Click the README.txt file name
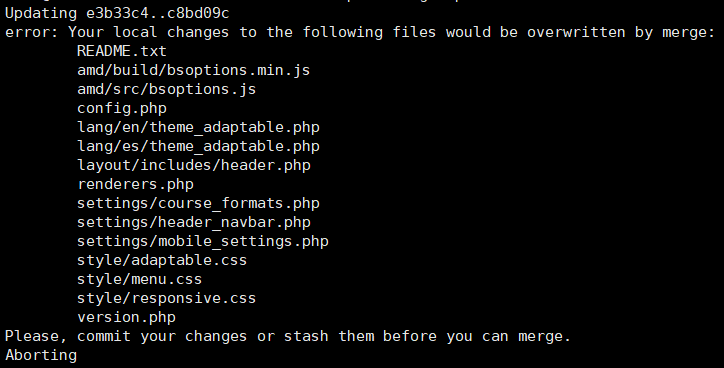Screen dimensions: 724x368 click(121, 51)
